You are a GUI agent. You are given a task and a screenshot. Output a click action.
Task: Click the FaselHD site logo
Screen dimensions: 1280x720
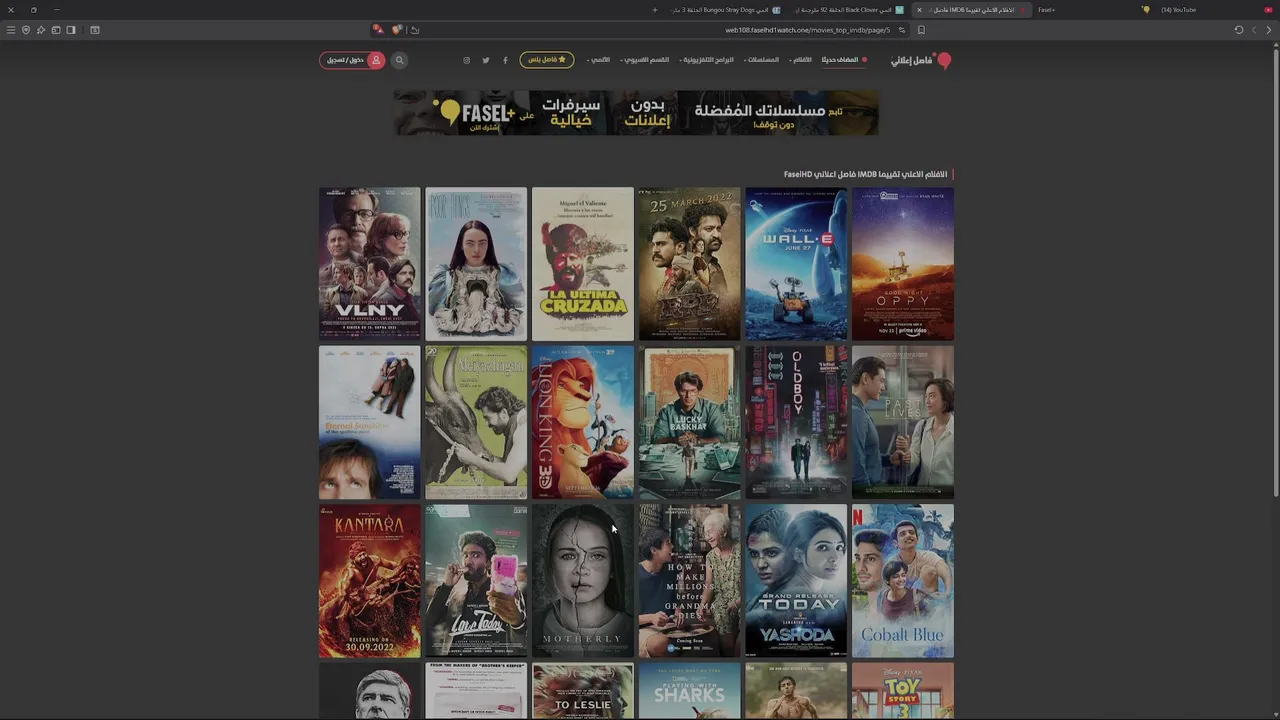(921, 61)
